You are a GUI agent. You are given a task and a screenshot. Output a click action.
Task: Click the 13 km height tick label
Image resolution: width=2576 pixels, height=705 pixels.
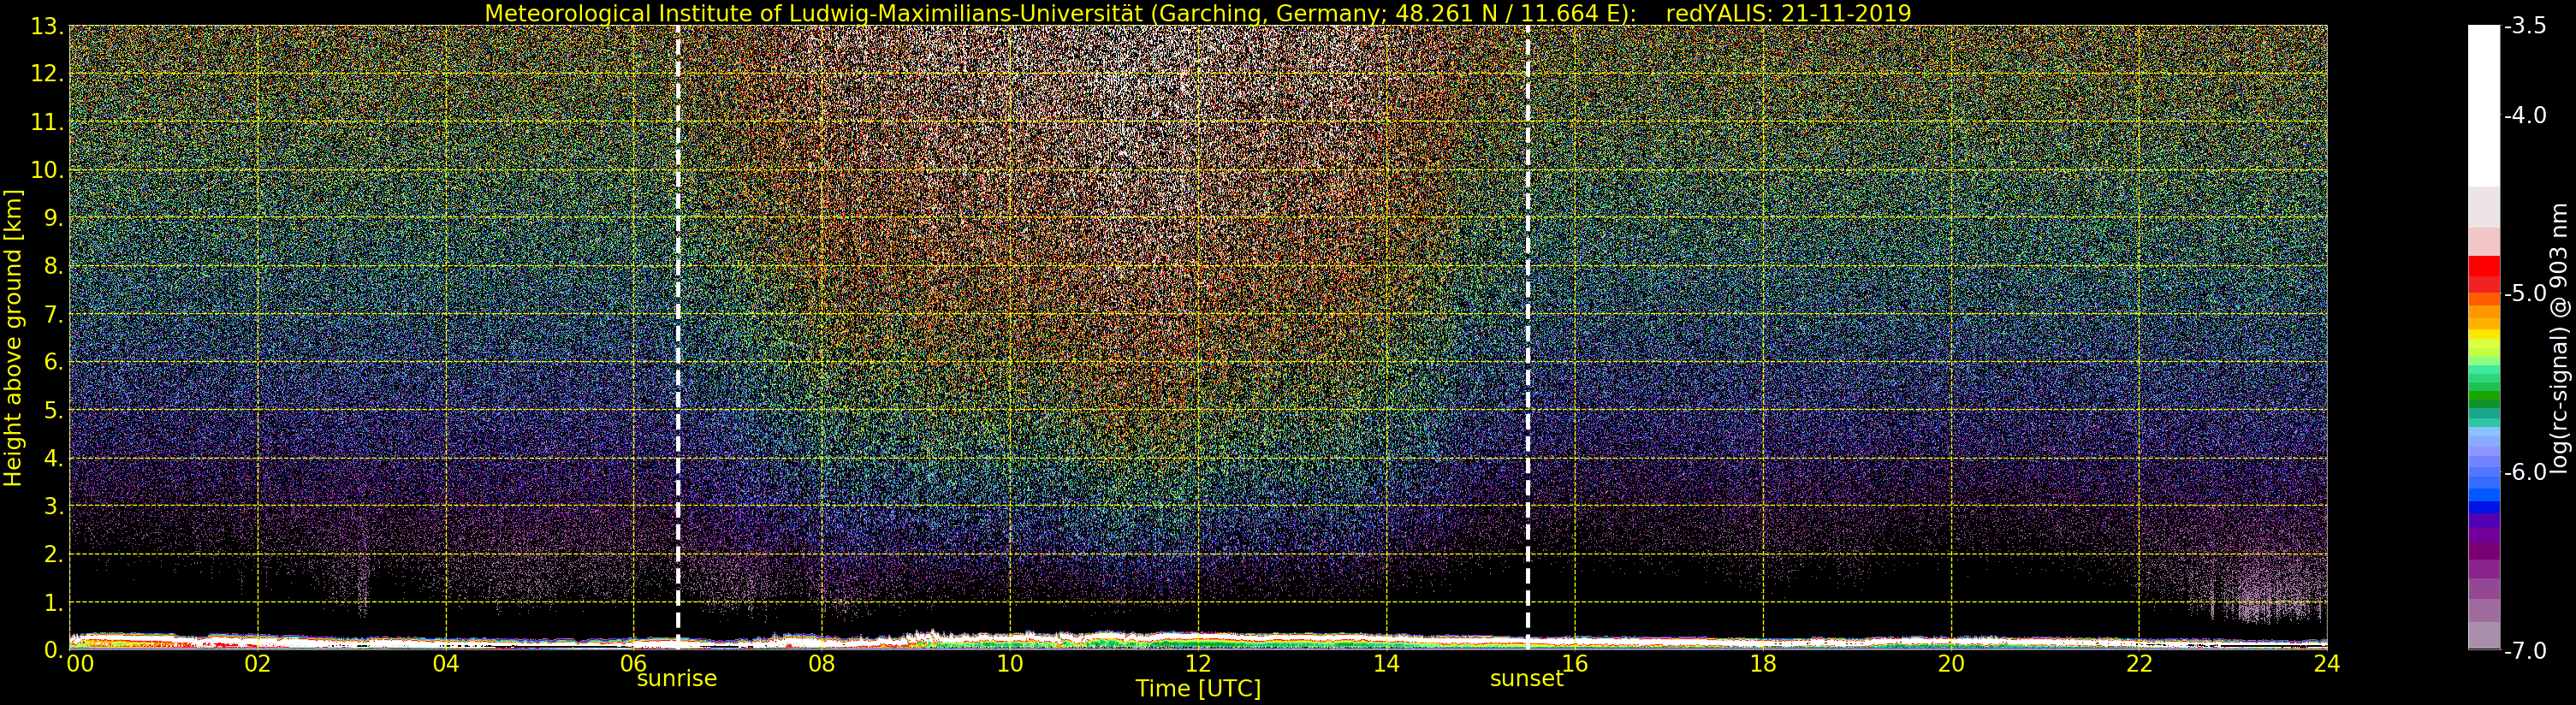coord(46,27)
